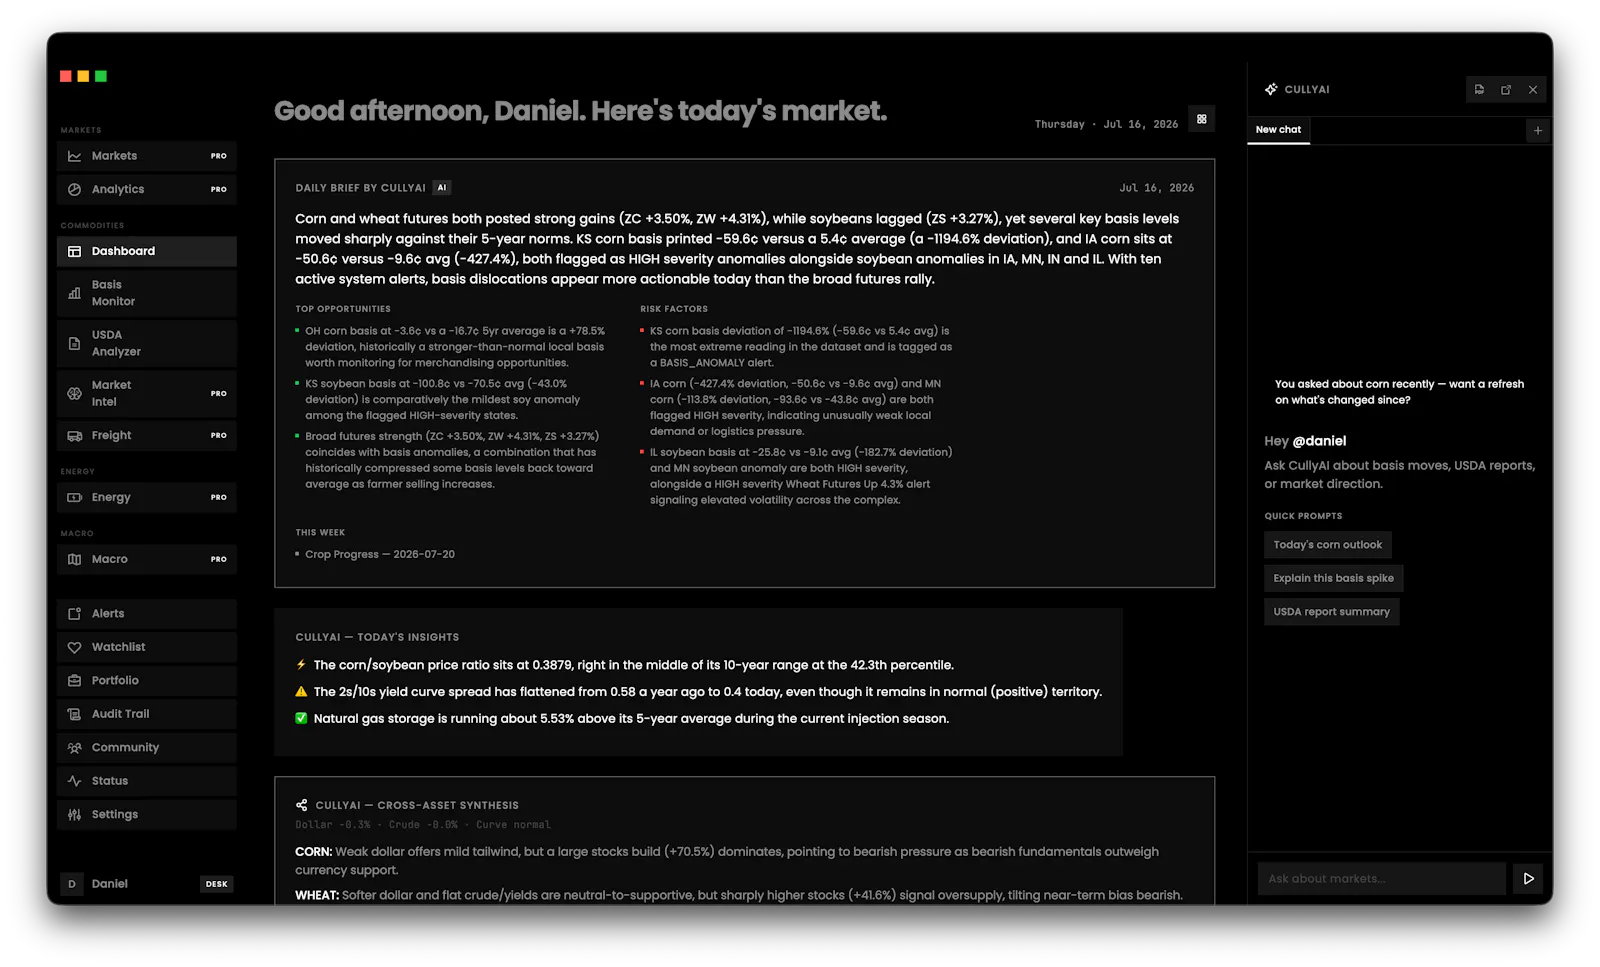Click the Macro map icon

(x=74, y=559)
